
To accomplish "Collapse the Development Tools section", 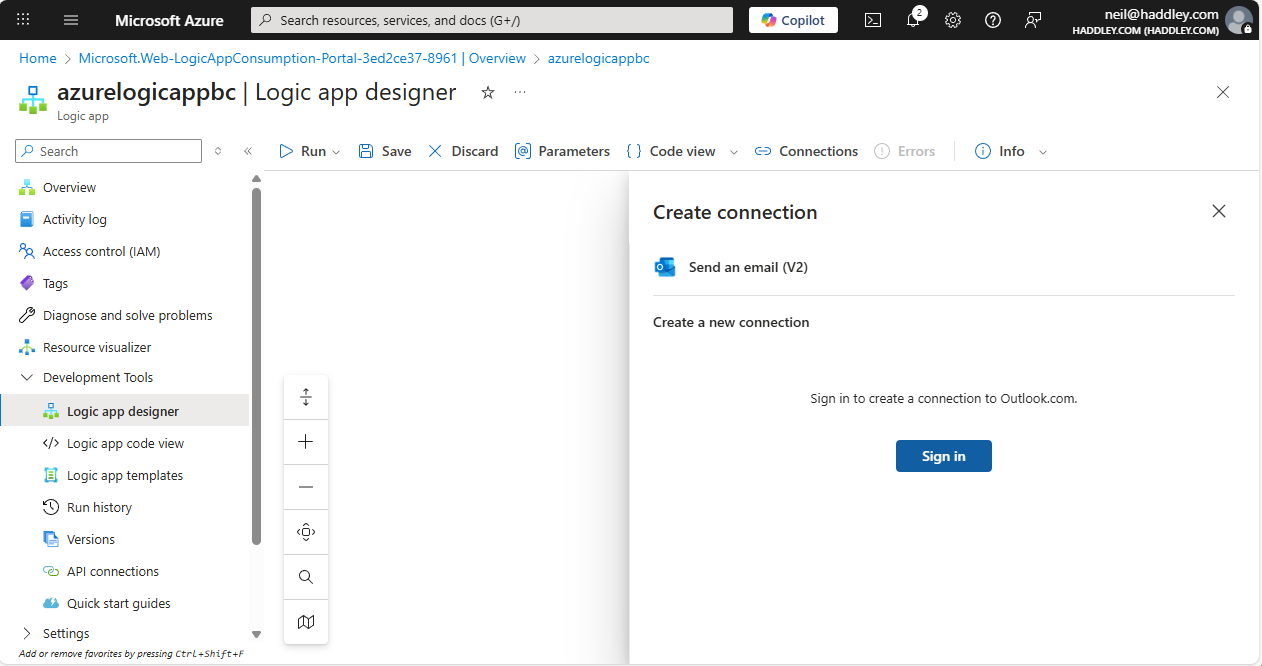I will point(27,378).
